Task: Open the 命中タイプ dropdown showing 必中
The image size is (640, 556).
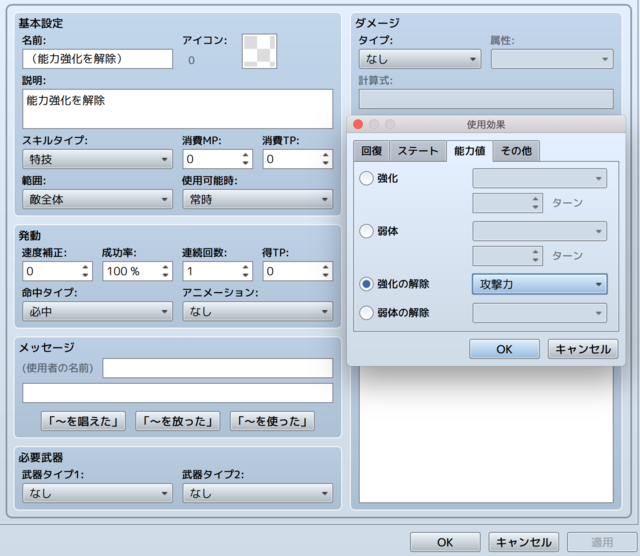Action: pyautogui.click(x=98, y=311)
